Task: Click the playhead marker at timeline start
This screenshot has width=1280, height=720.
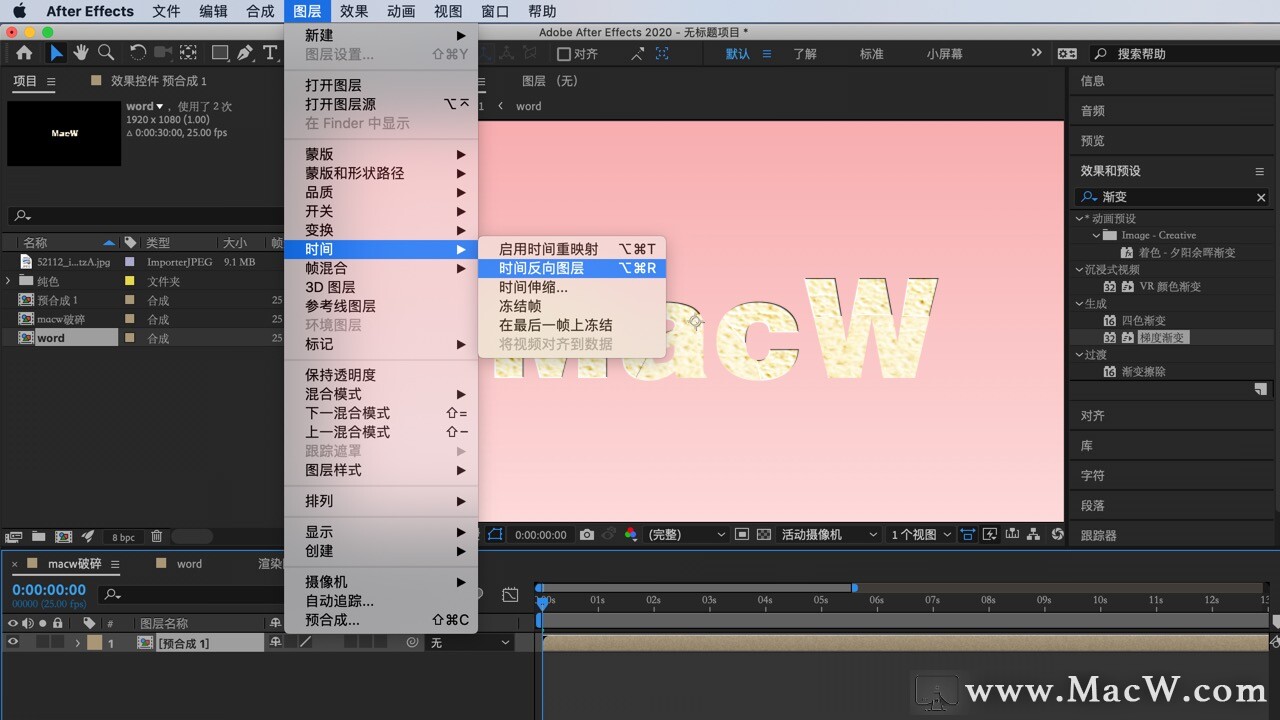Action: click(542, 602)
